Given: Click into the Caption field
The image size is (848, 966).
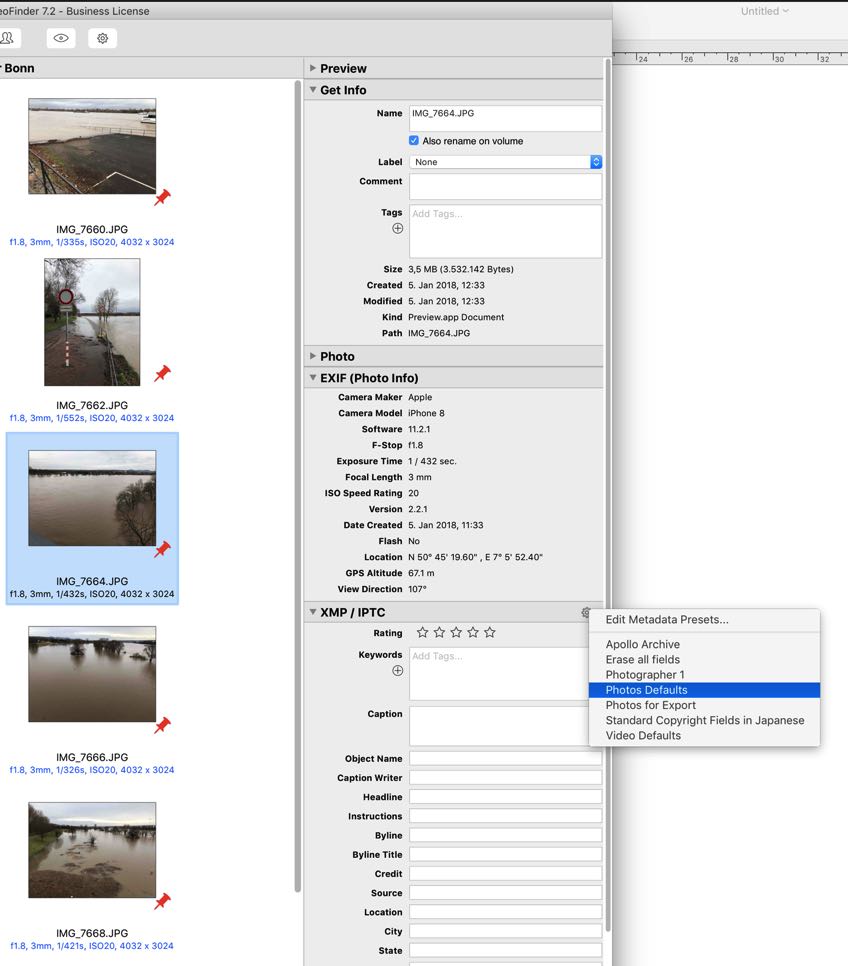Looking at the screenshot, I should point(499,726).
